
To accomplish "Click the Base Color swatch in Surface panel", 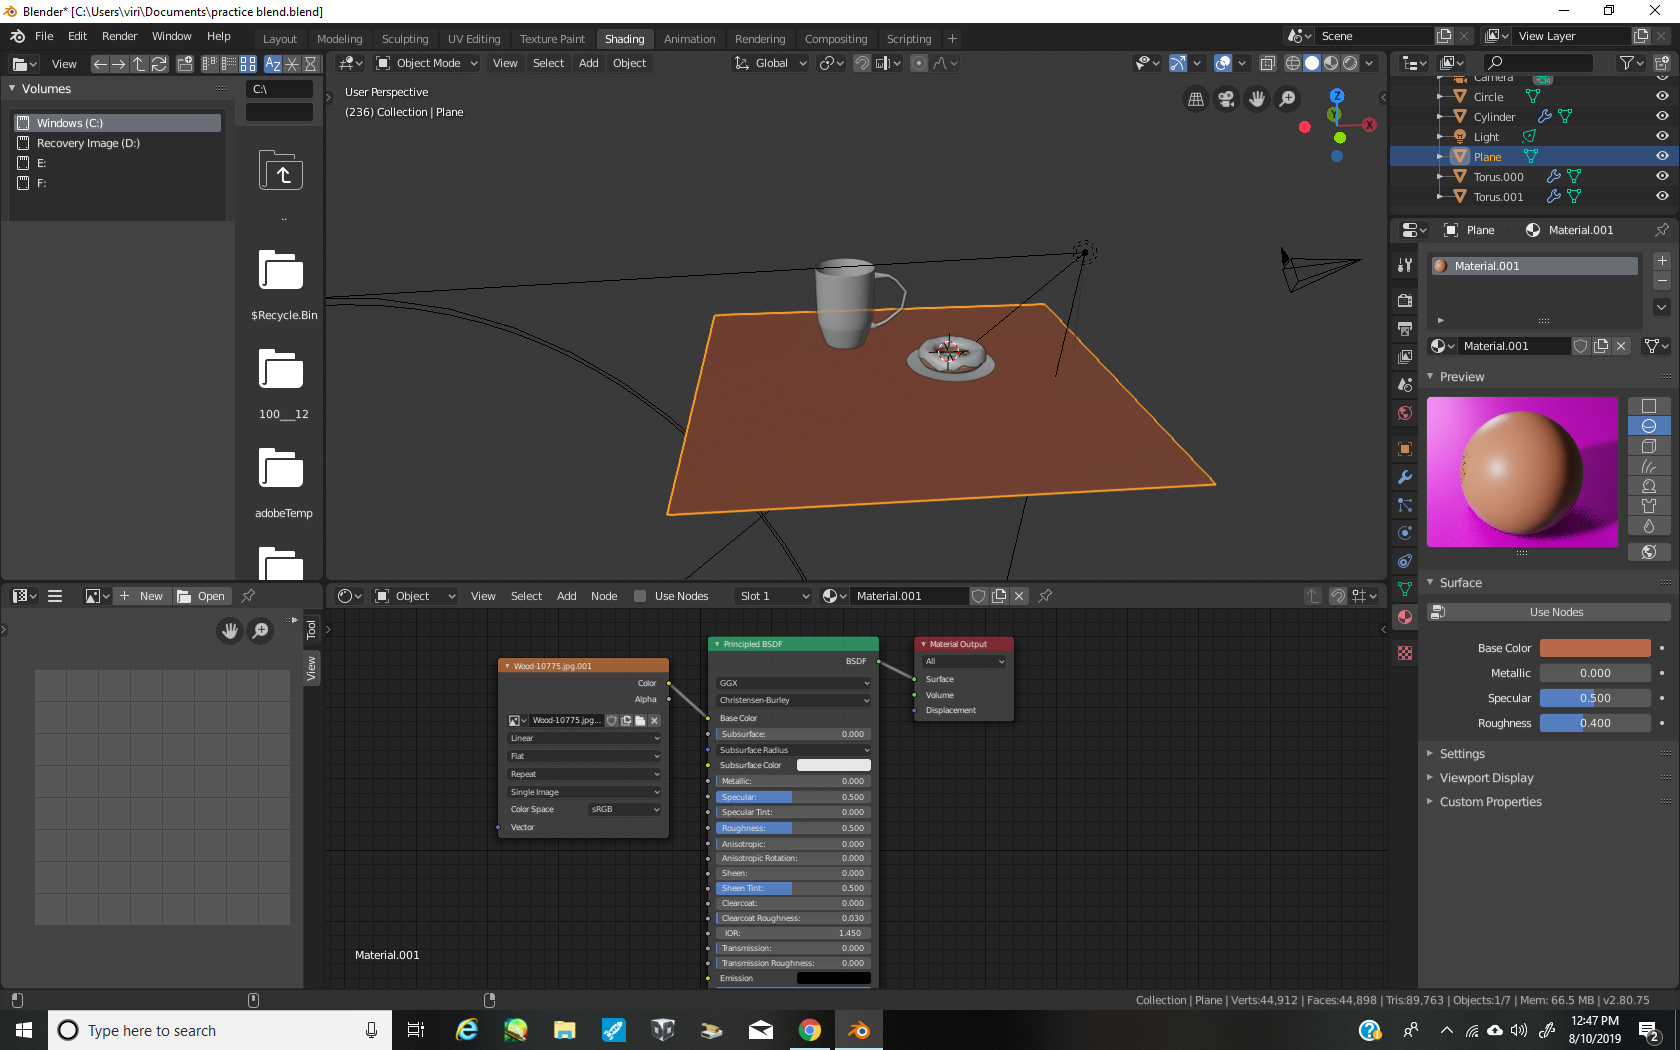I will click(x=1594, y=647).
